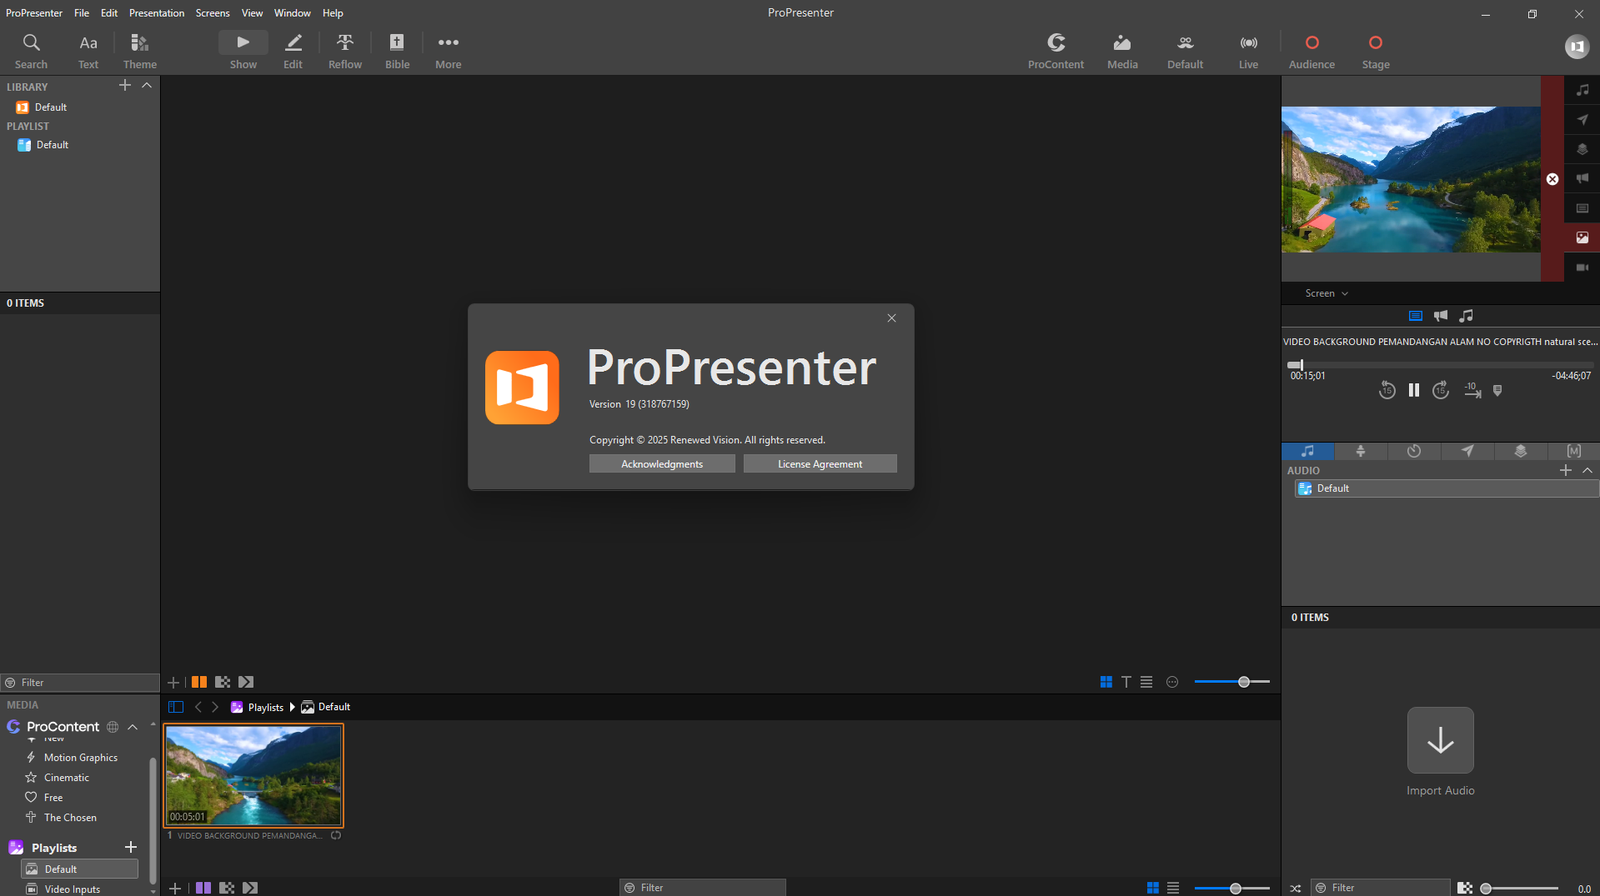Open the Motion Graphics category
Viewport: 1600px width, 896px height.
80,758
